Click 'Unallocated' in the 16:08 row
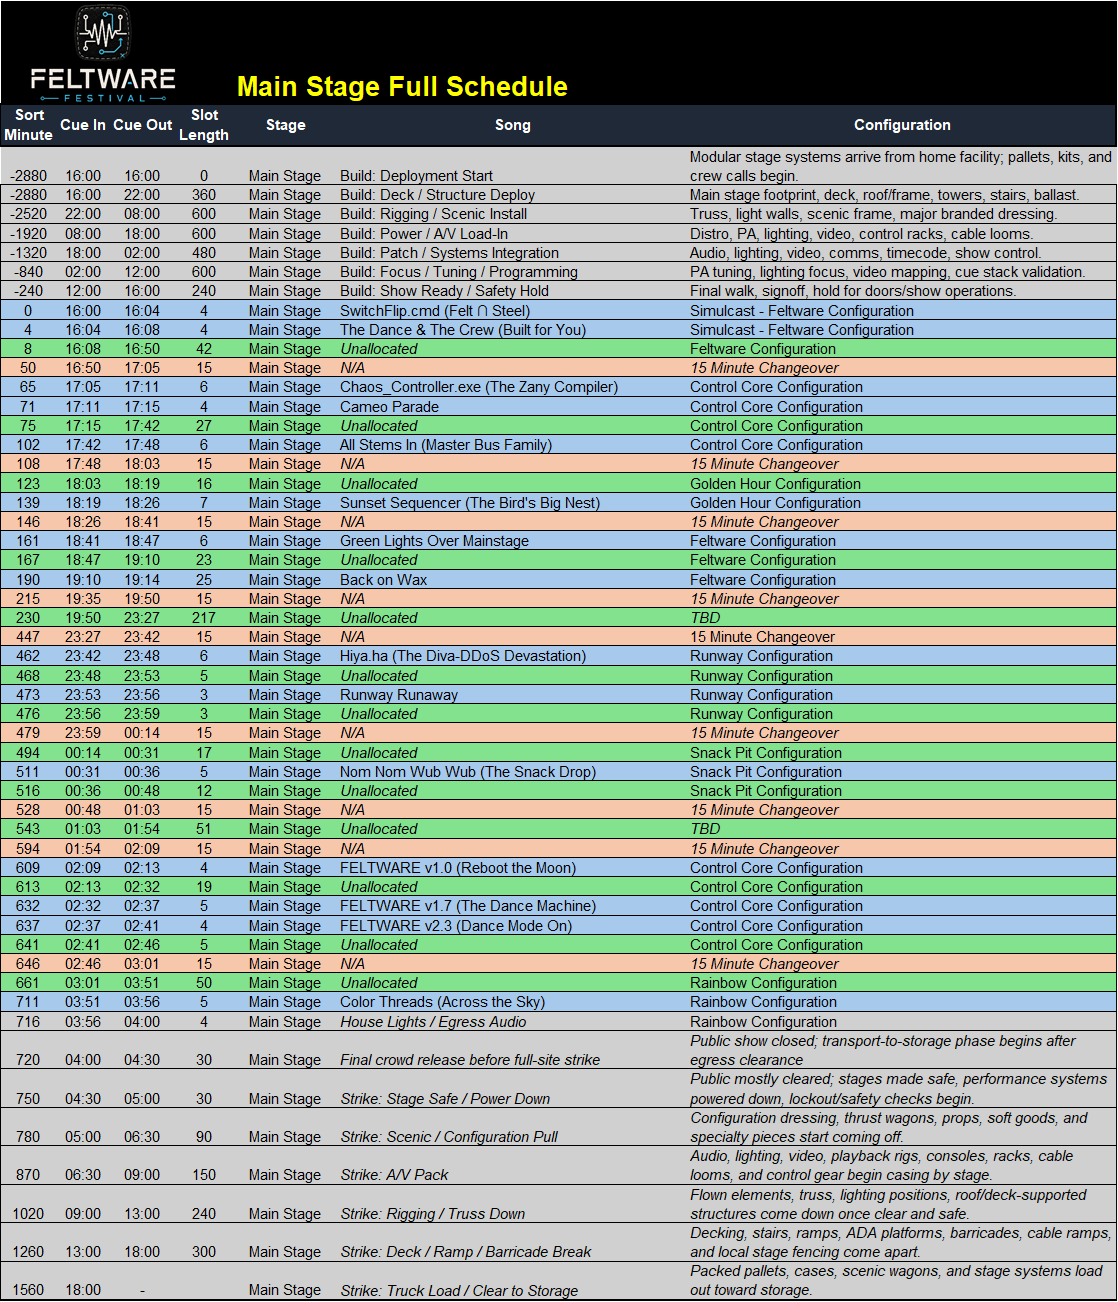Screen dimensions: 1118x1302 click(379, 349)
